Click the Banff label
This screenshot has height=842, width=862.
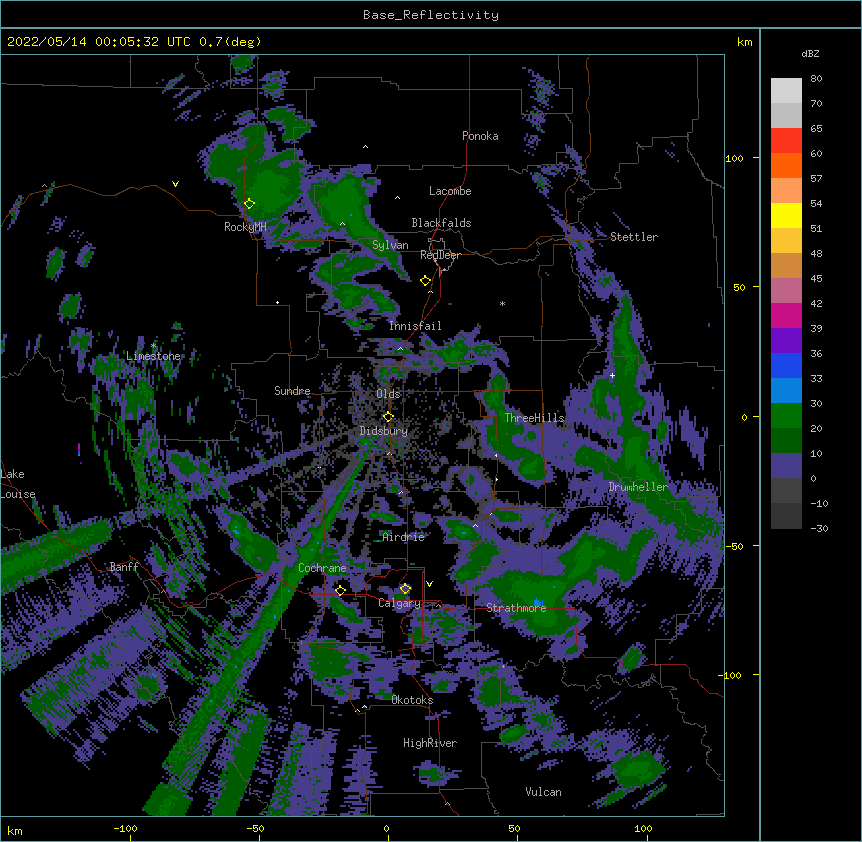[x=124, y=567]
